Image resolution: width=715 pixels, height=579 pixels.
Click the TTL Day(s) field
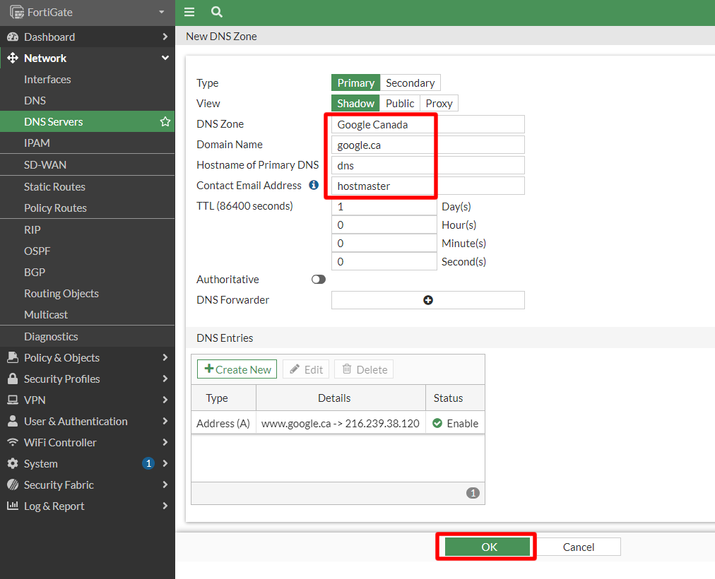tap(384, 207)
